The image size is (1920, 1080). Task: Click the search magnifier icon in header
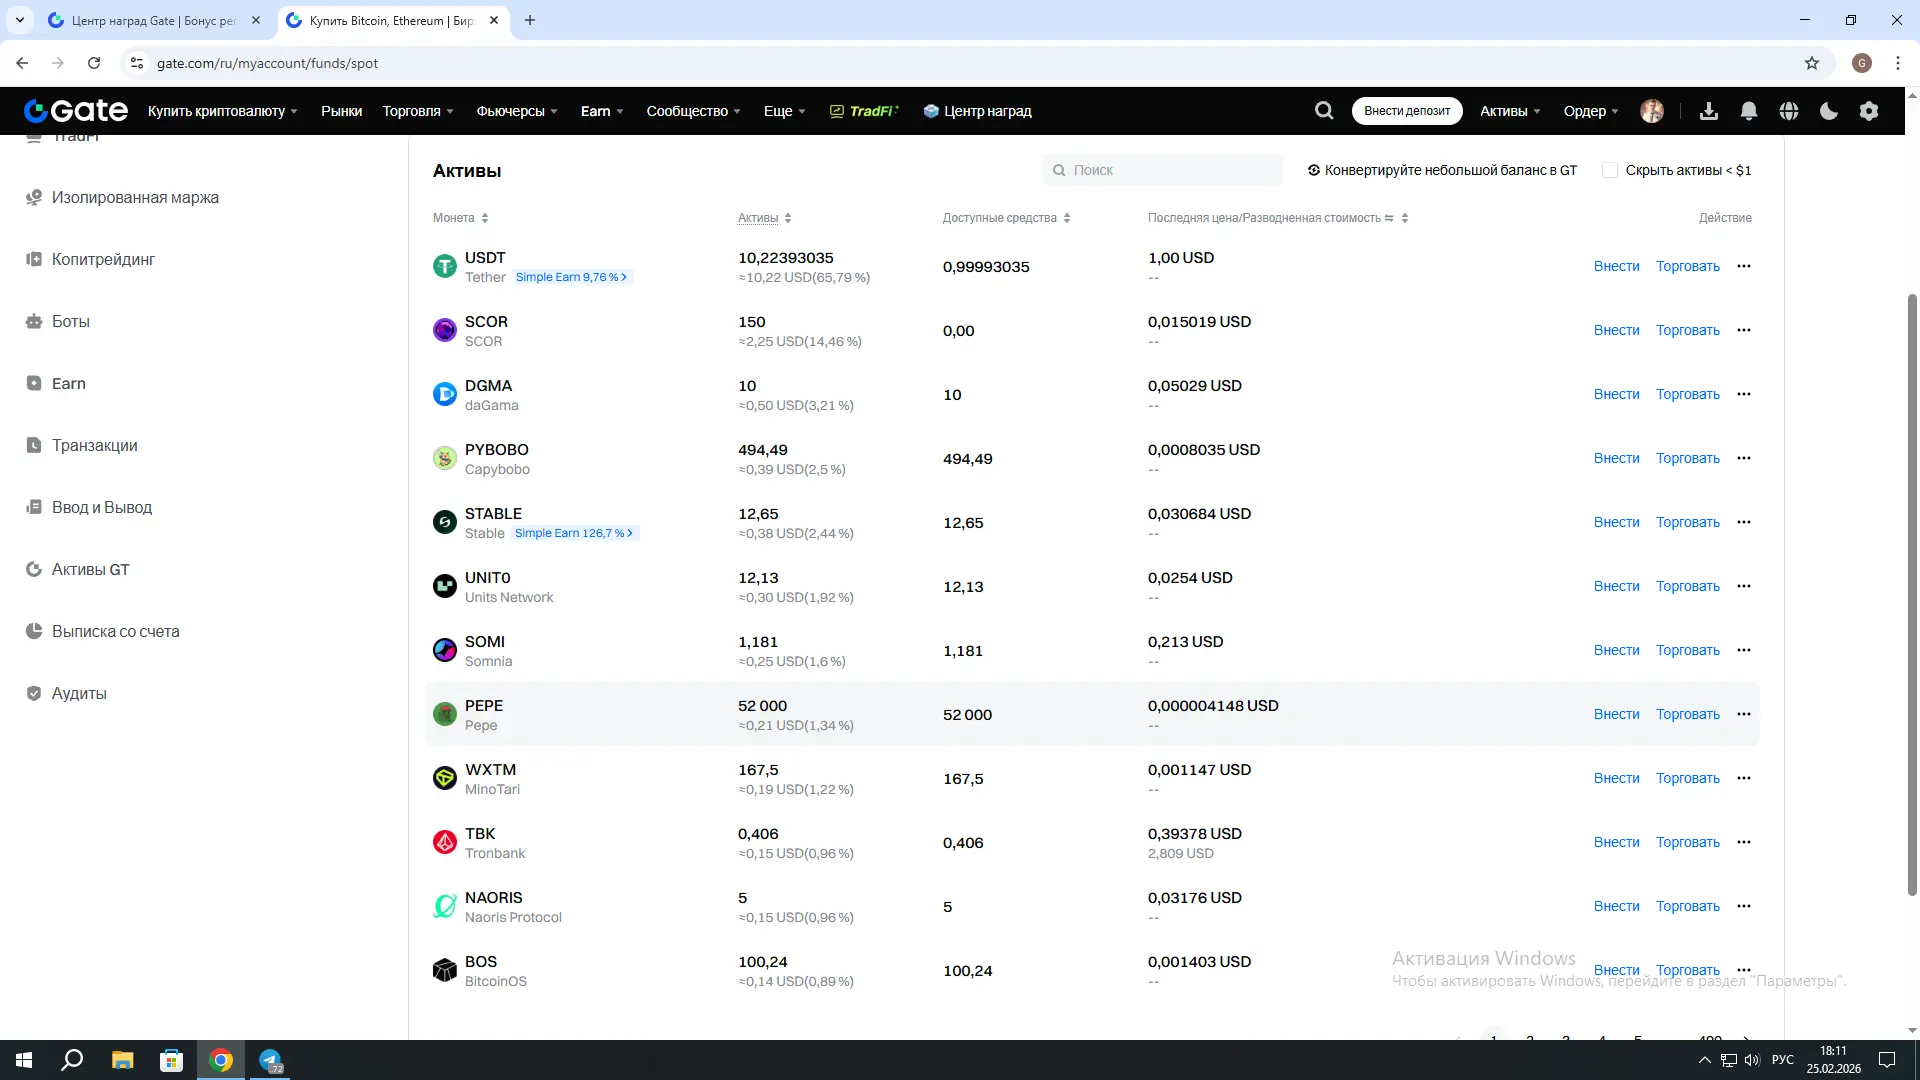[1324, 111]
